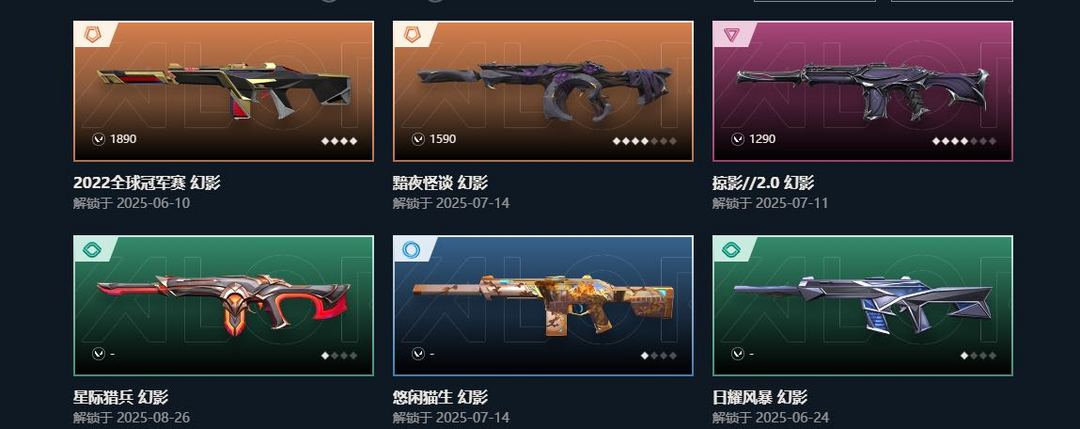Click the 日耀风暴 幻影 title text
Screen dimensions: 1080x429
[x=760, y=397]
